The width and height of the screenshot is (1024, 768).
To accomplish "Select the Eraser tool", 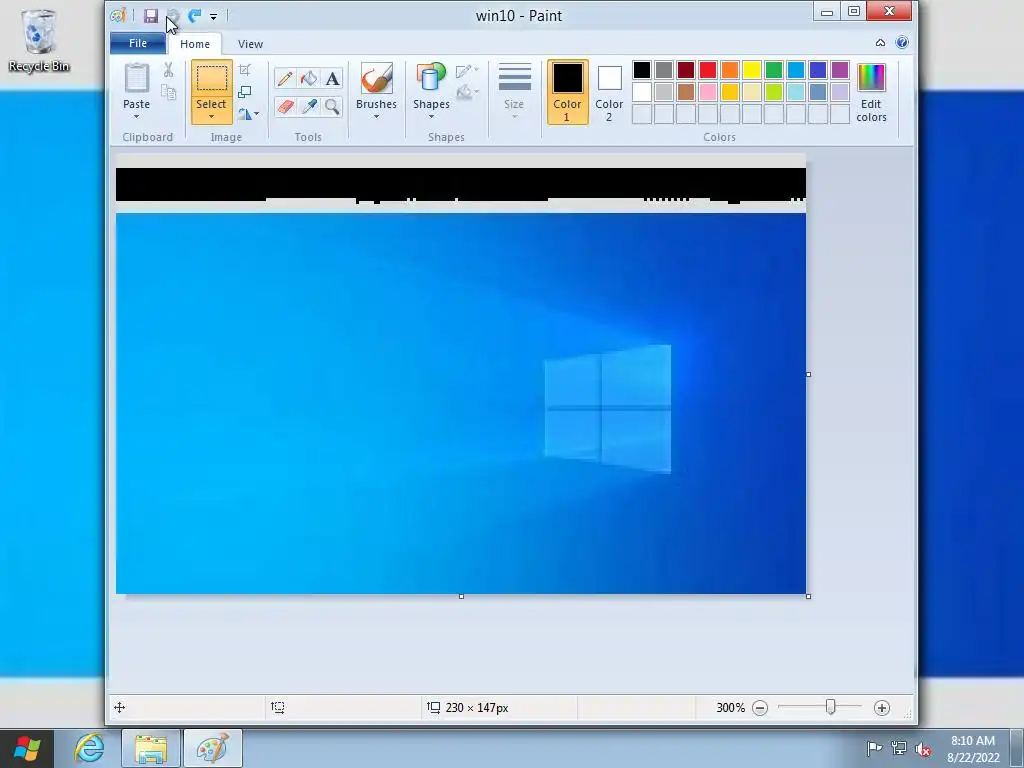I will pos(285,106).
